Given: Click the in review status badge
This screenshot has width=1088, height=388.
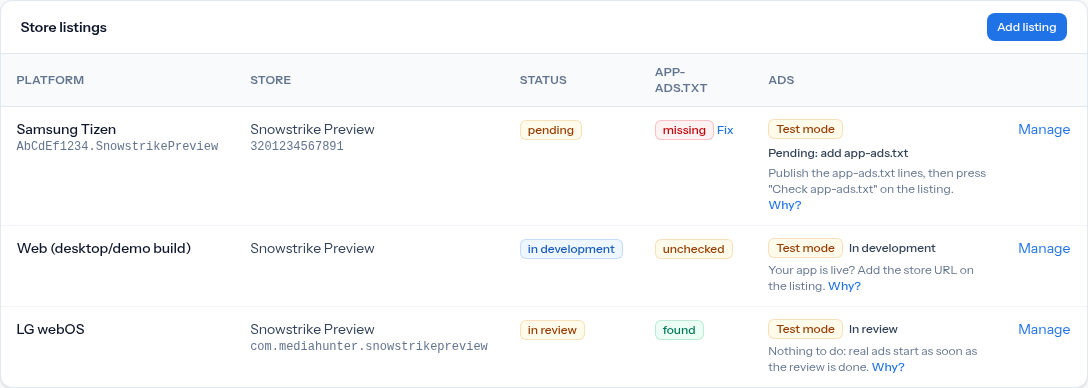Looking at the screenshot, I should (552, 330).
